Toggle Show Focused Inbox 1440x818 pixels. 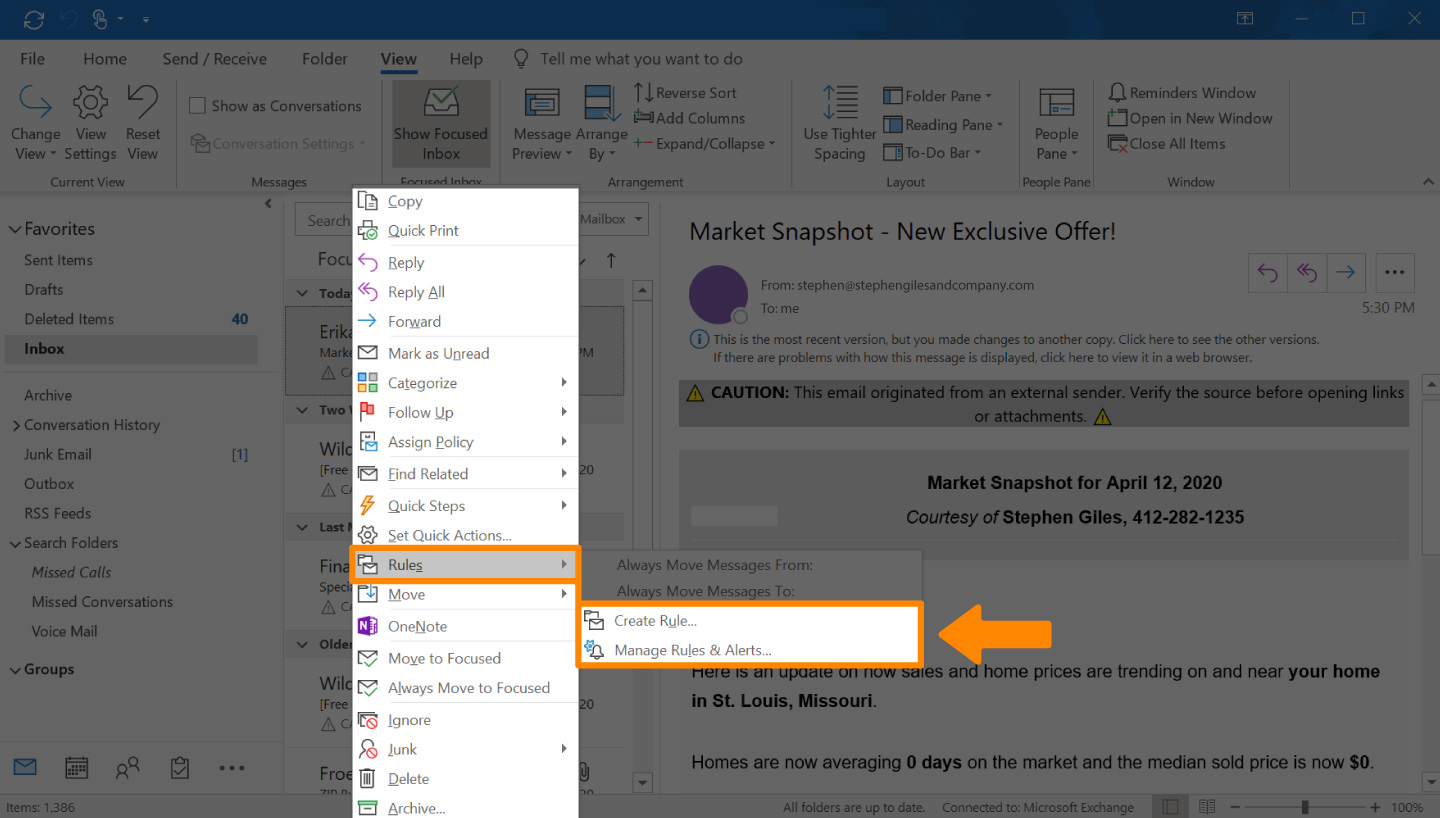pos(440,122)
